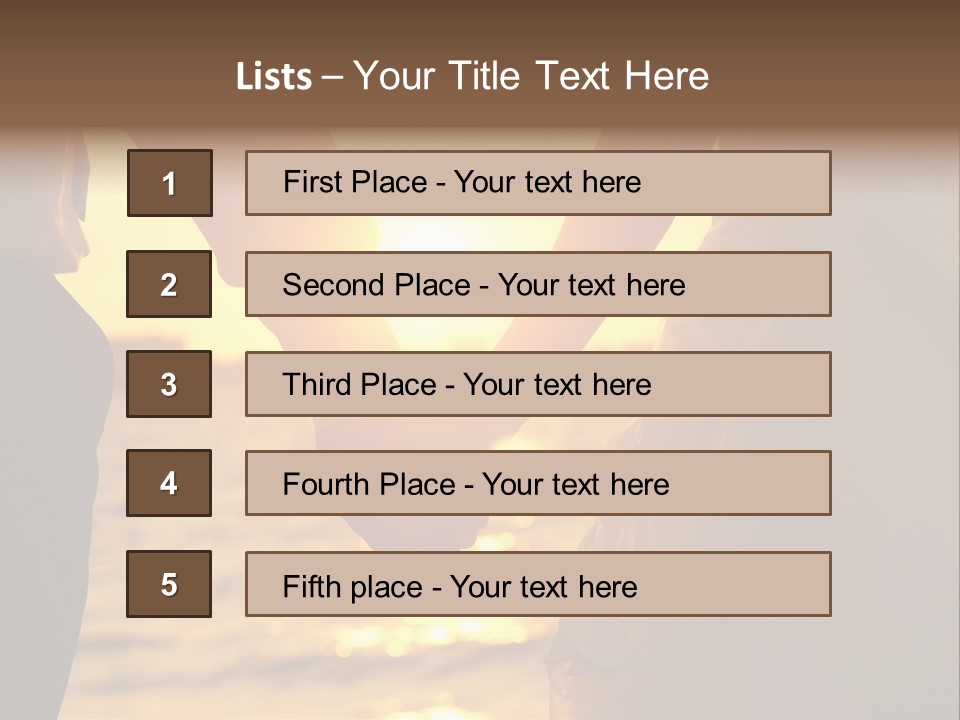The width and height of the screenshot is (960, 720).
Task: Select the Fourth Place text bar
Action: coord(538,483)
